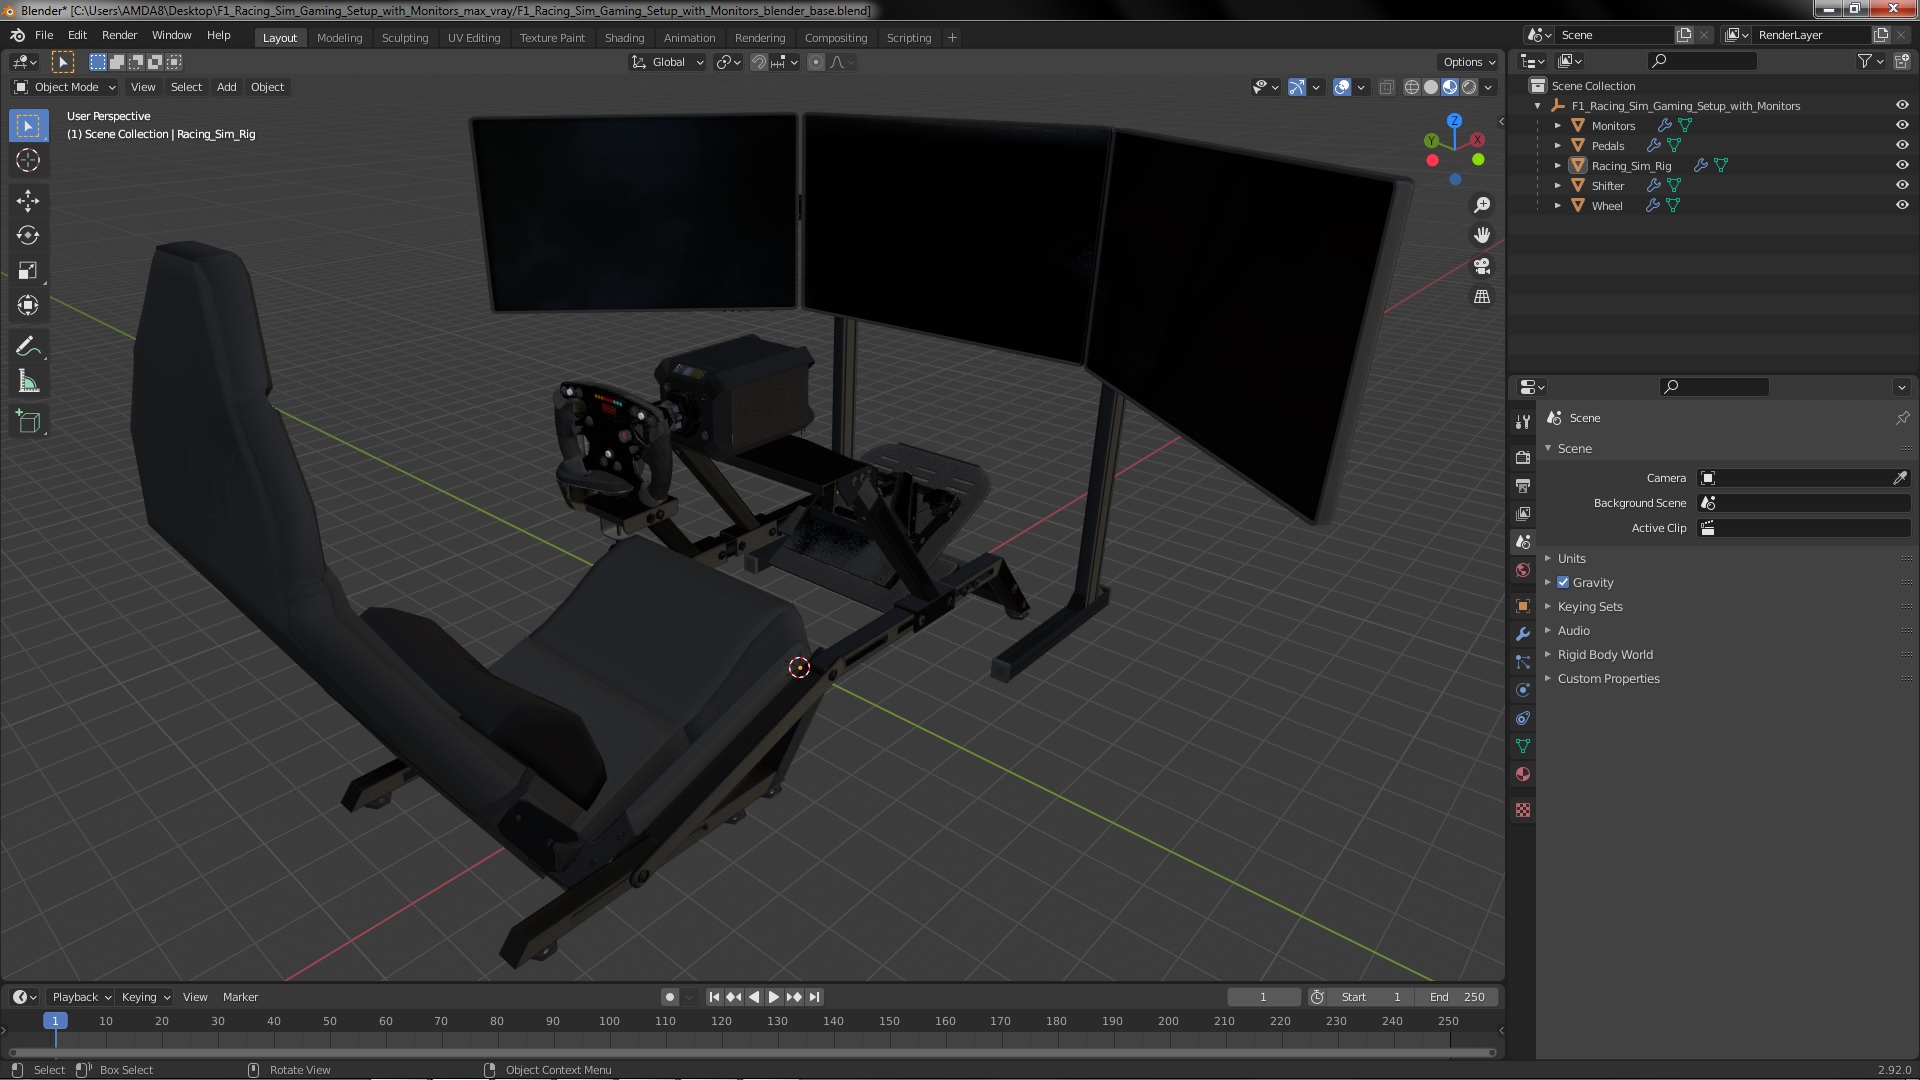Switch to the Shading workspace tab

[x=624, y=37]
